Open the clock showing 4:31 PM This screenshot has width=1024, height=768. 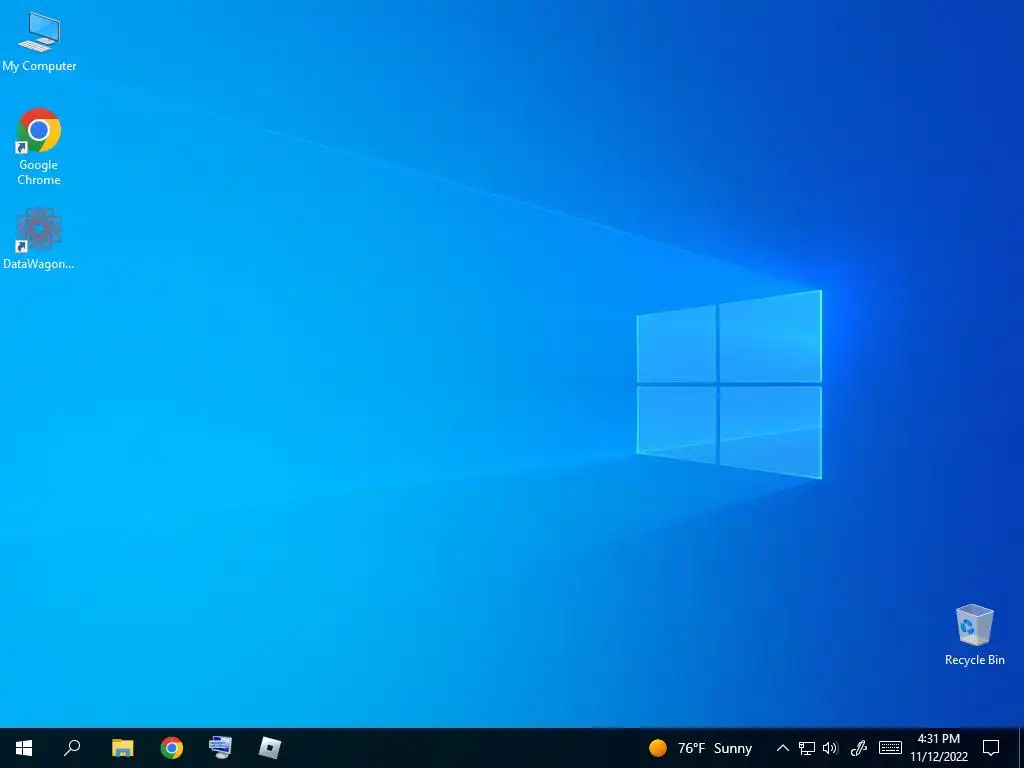click(939, 748)
